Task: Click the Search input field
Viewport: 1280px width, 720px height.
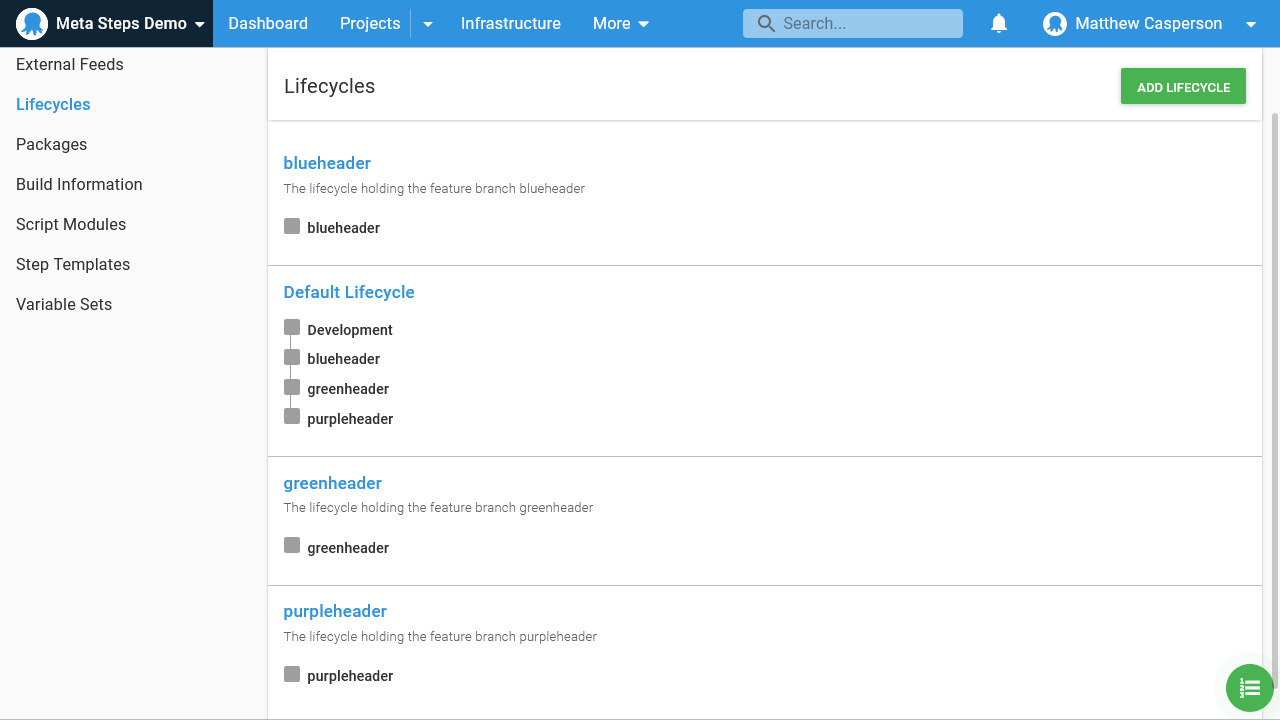Action: 865,24
